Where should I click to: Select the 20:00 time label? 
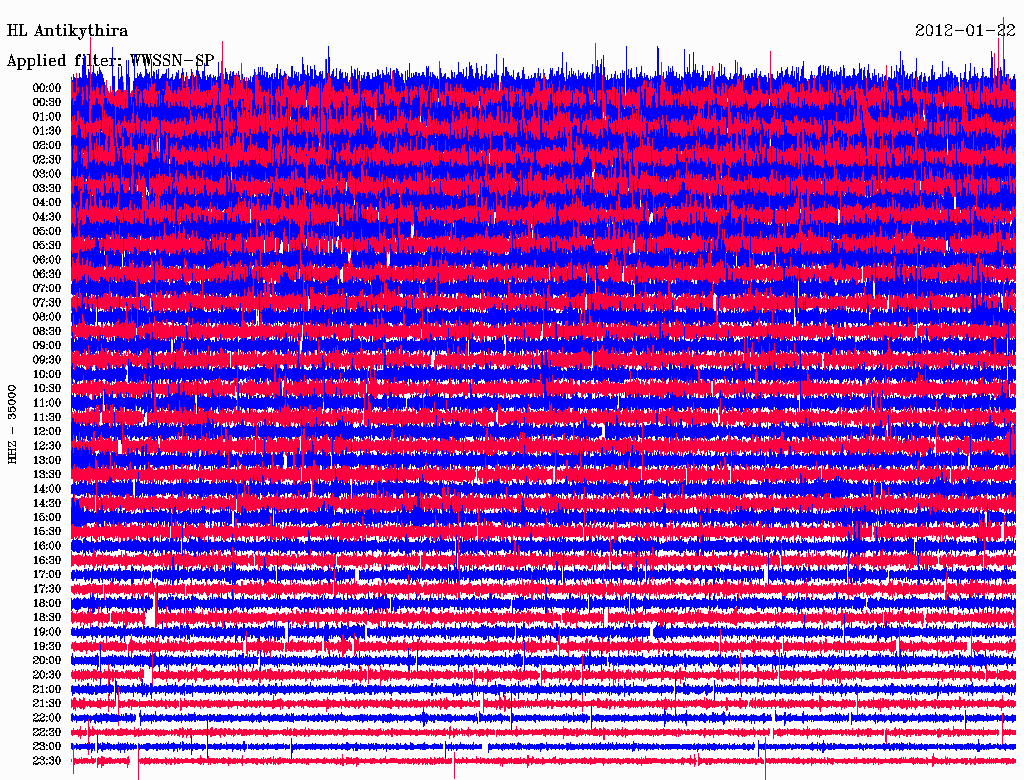point(47,660)
